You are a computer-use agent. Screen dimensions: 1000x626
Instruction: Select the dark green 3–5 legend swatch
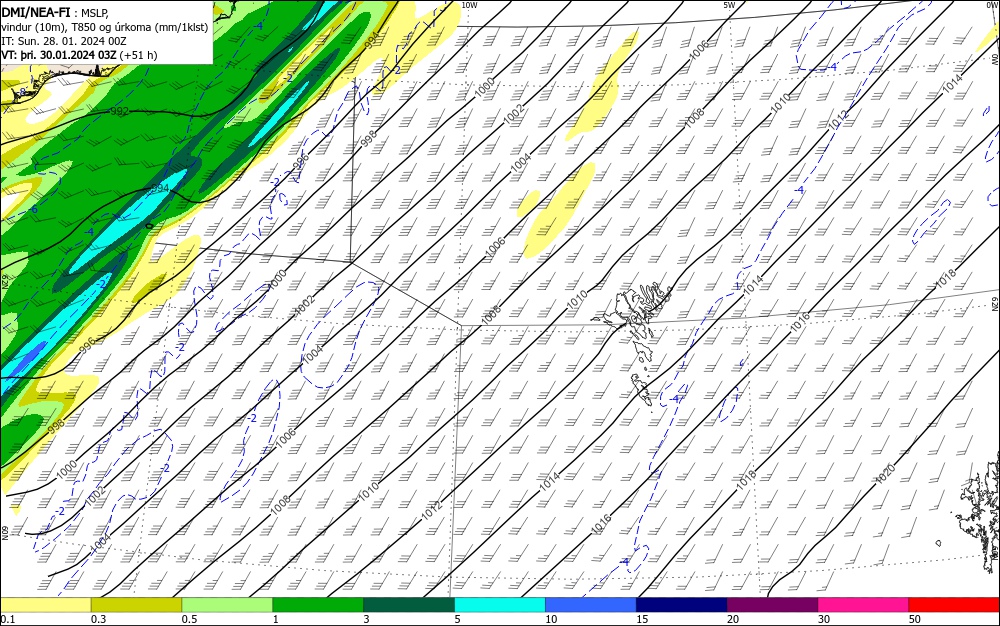pos(409,605)
